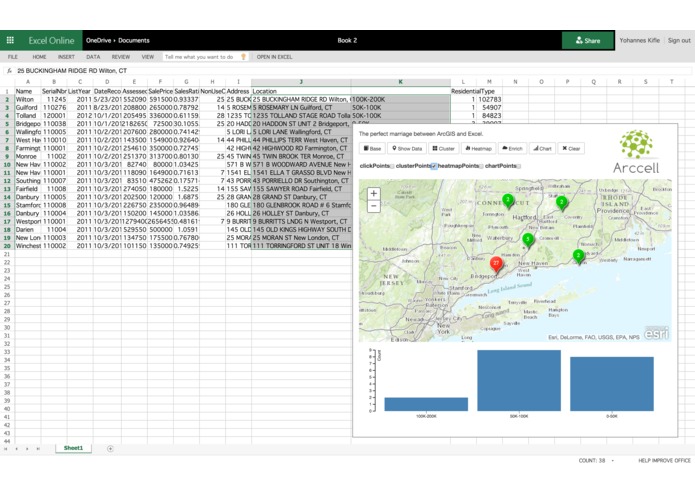Click the Location header cell
695x494 pixels.
pos(301,91)
